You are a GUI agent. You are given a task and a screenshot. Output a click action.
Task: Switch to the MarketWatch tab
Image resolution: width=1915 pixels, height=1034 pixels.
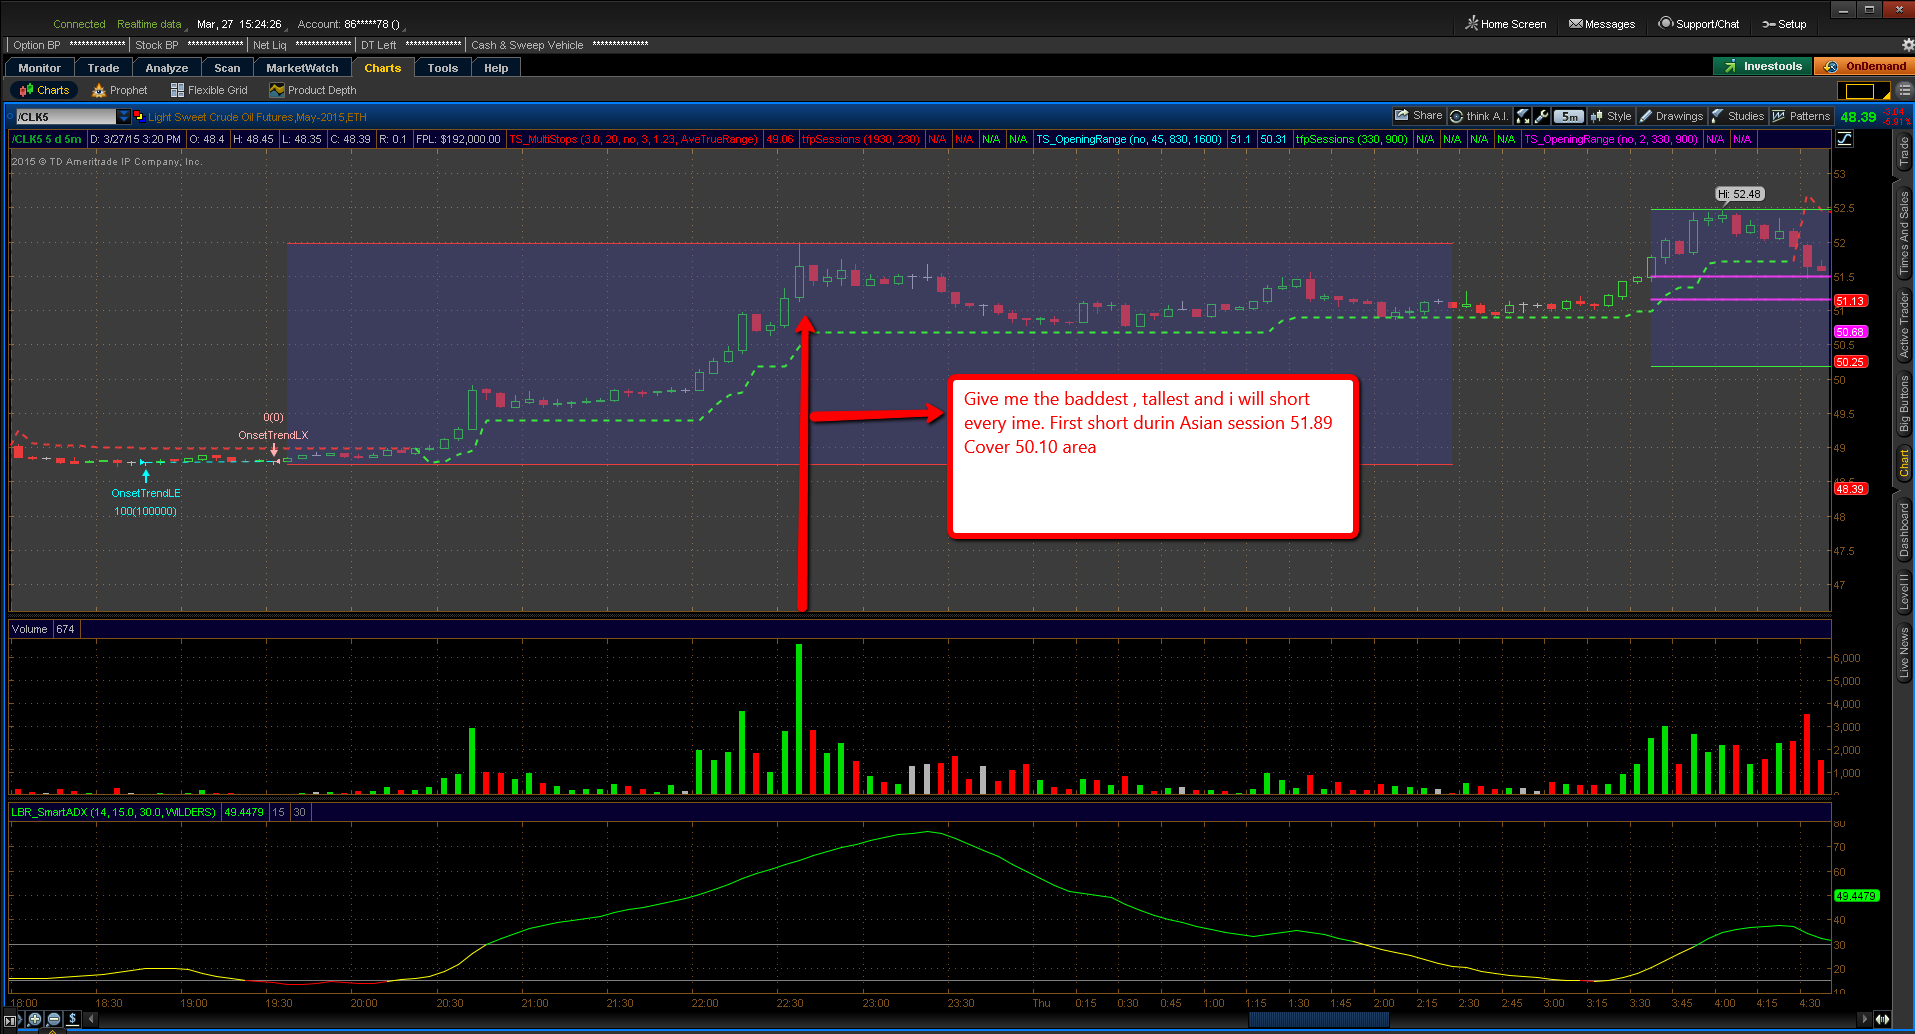(x=302, y=68)
